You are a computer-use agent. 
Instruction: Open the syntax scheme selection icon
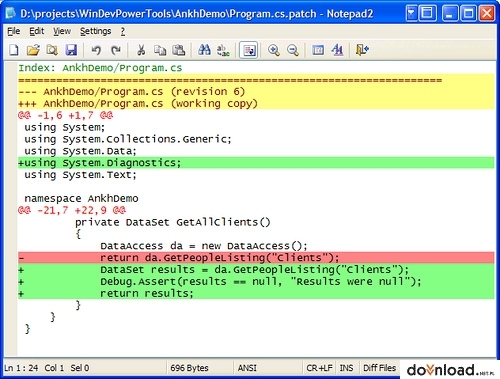point(318,50)
